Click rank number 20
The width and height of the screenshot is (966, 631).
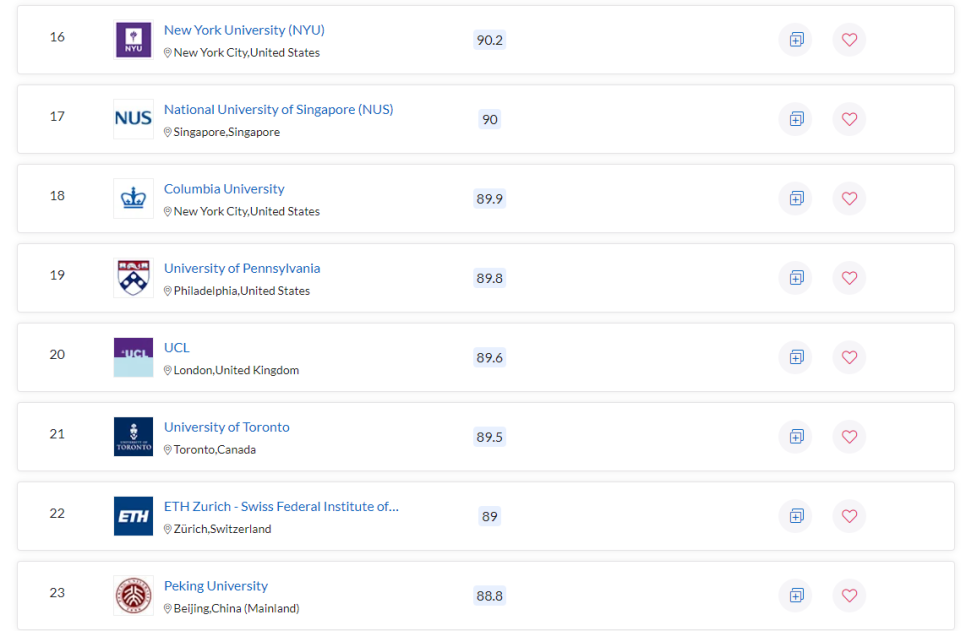57,355
